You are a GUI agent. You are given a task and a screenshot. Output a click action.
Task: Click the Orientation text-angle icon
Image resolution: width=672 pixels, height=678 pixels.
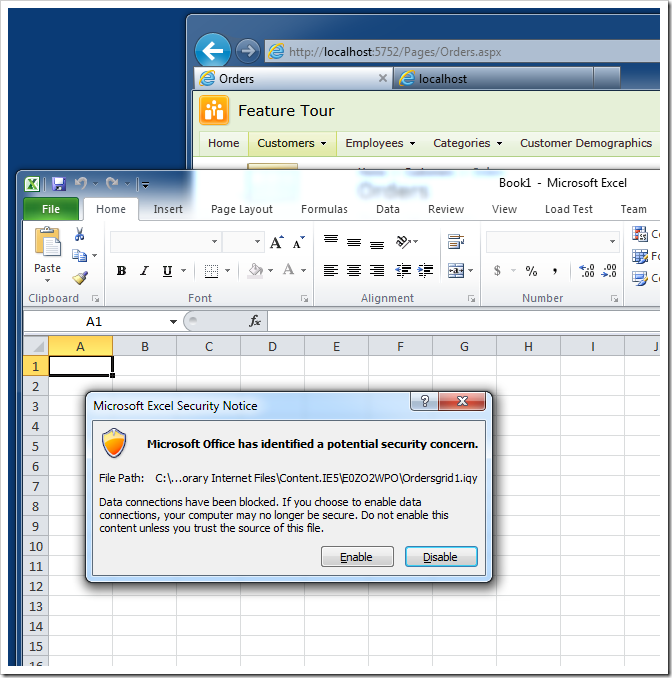[x=403, y=242]
